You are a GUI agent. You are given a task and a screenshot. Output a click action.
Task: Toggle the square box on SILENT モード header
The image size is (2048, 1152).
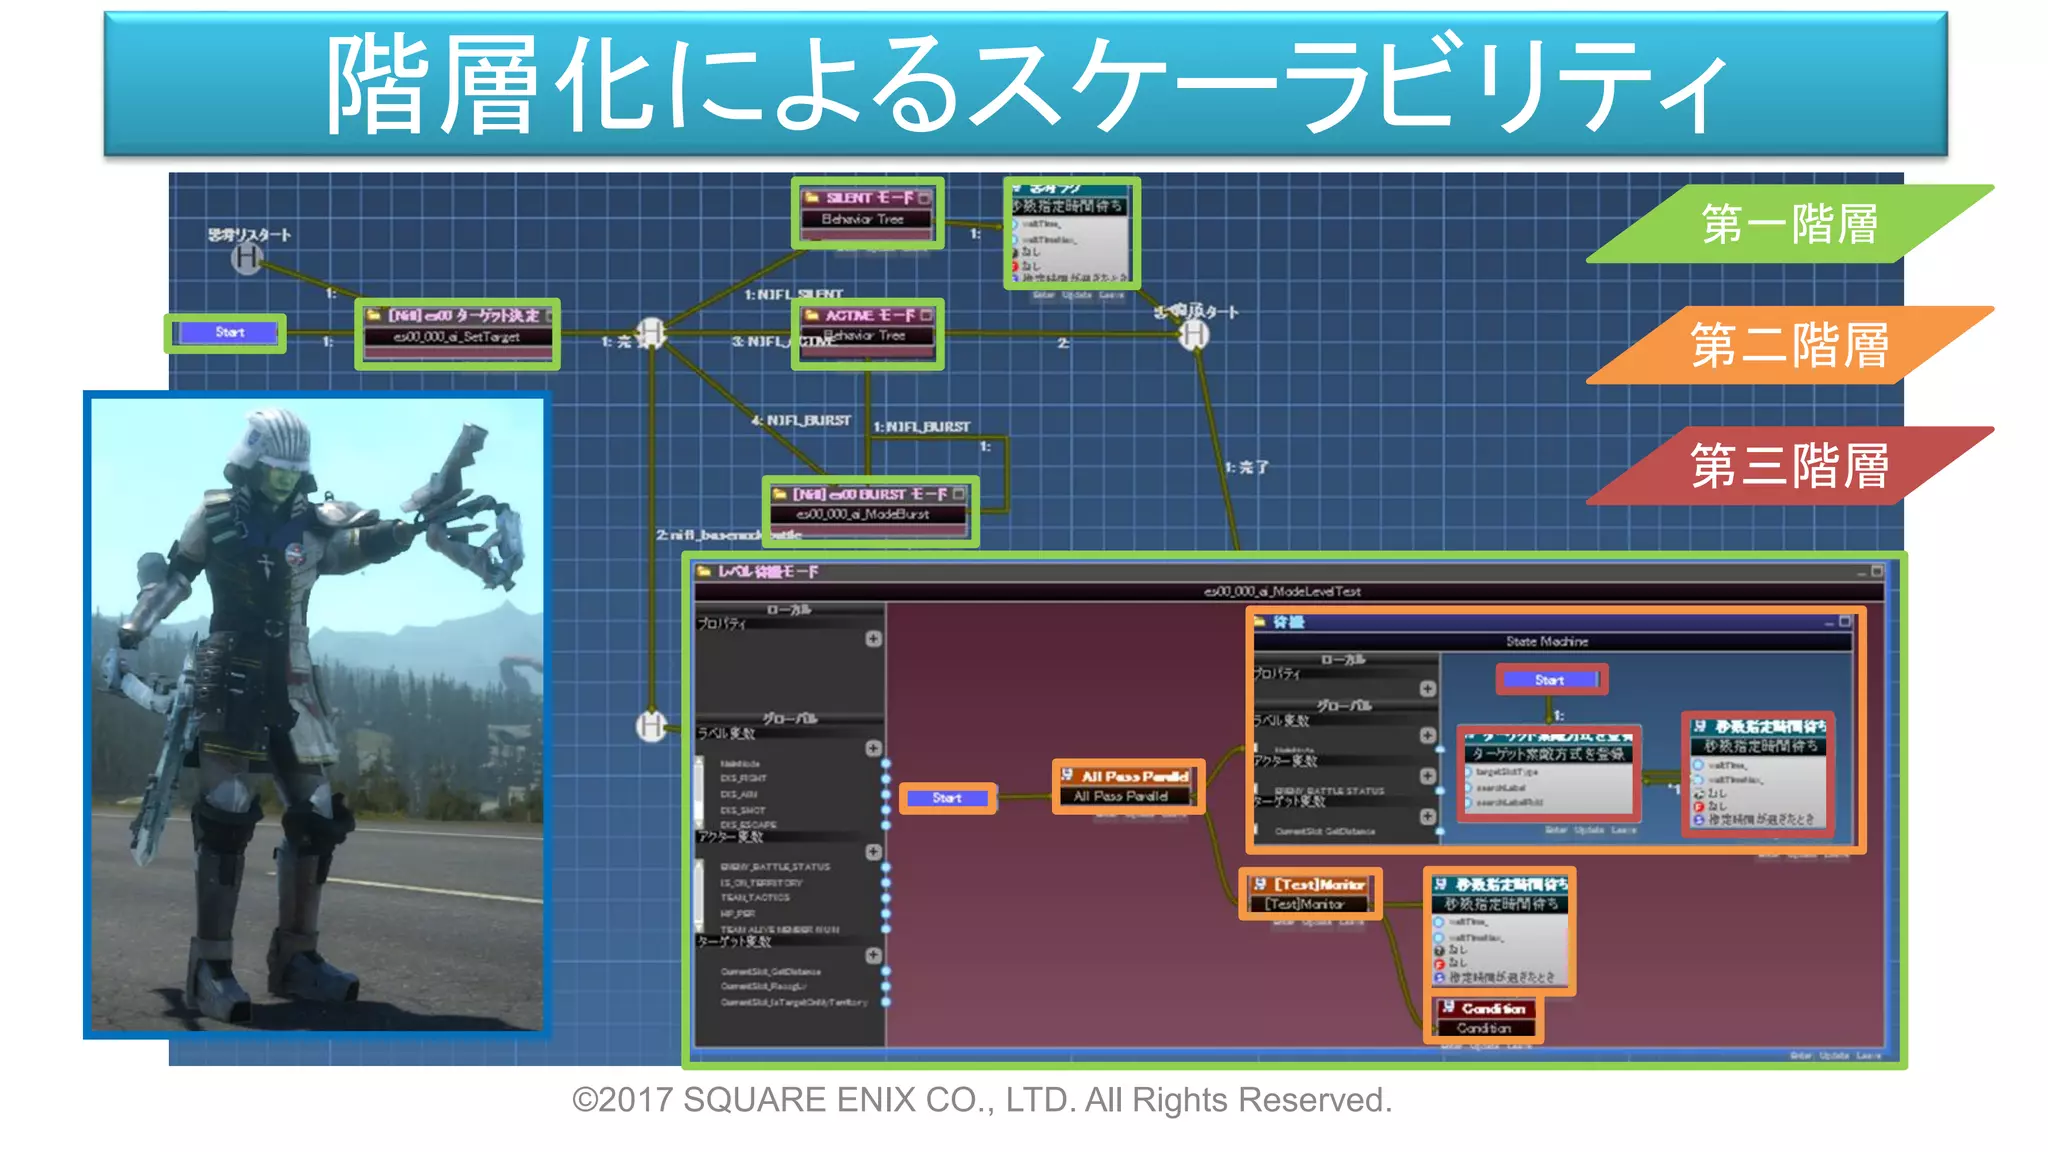[925, 198]
